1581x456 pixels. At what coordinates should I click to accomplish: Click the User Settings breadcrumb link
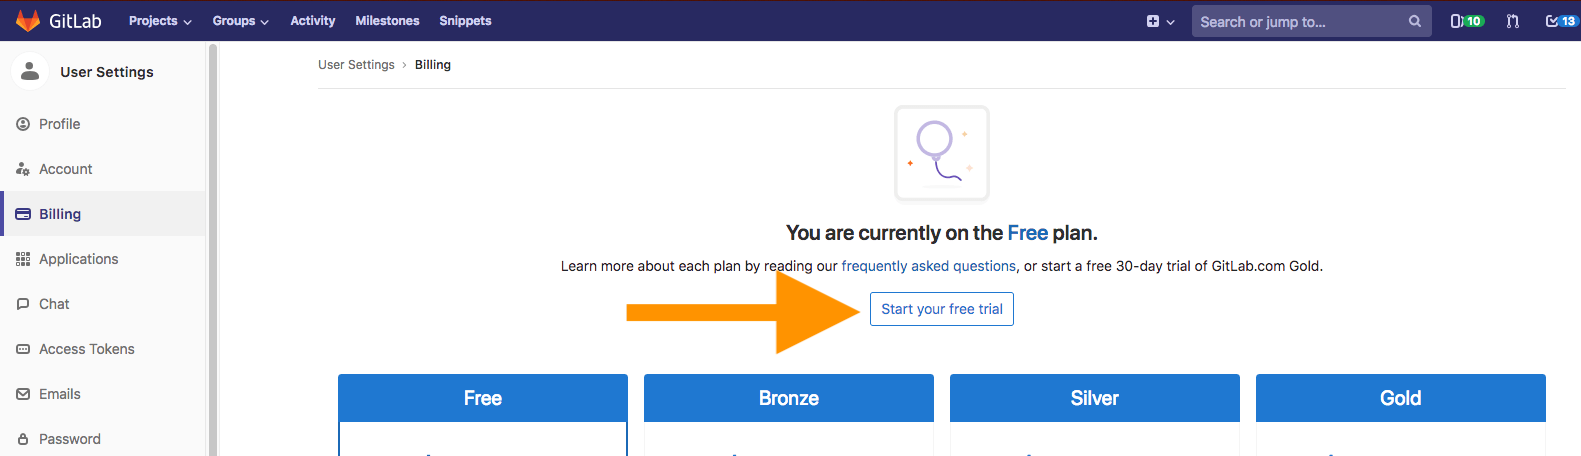click(x=356, y=65)
